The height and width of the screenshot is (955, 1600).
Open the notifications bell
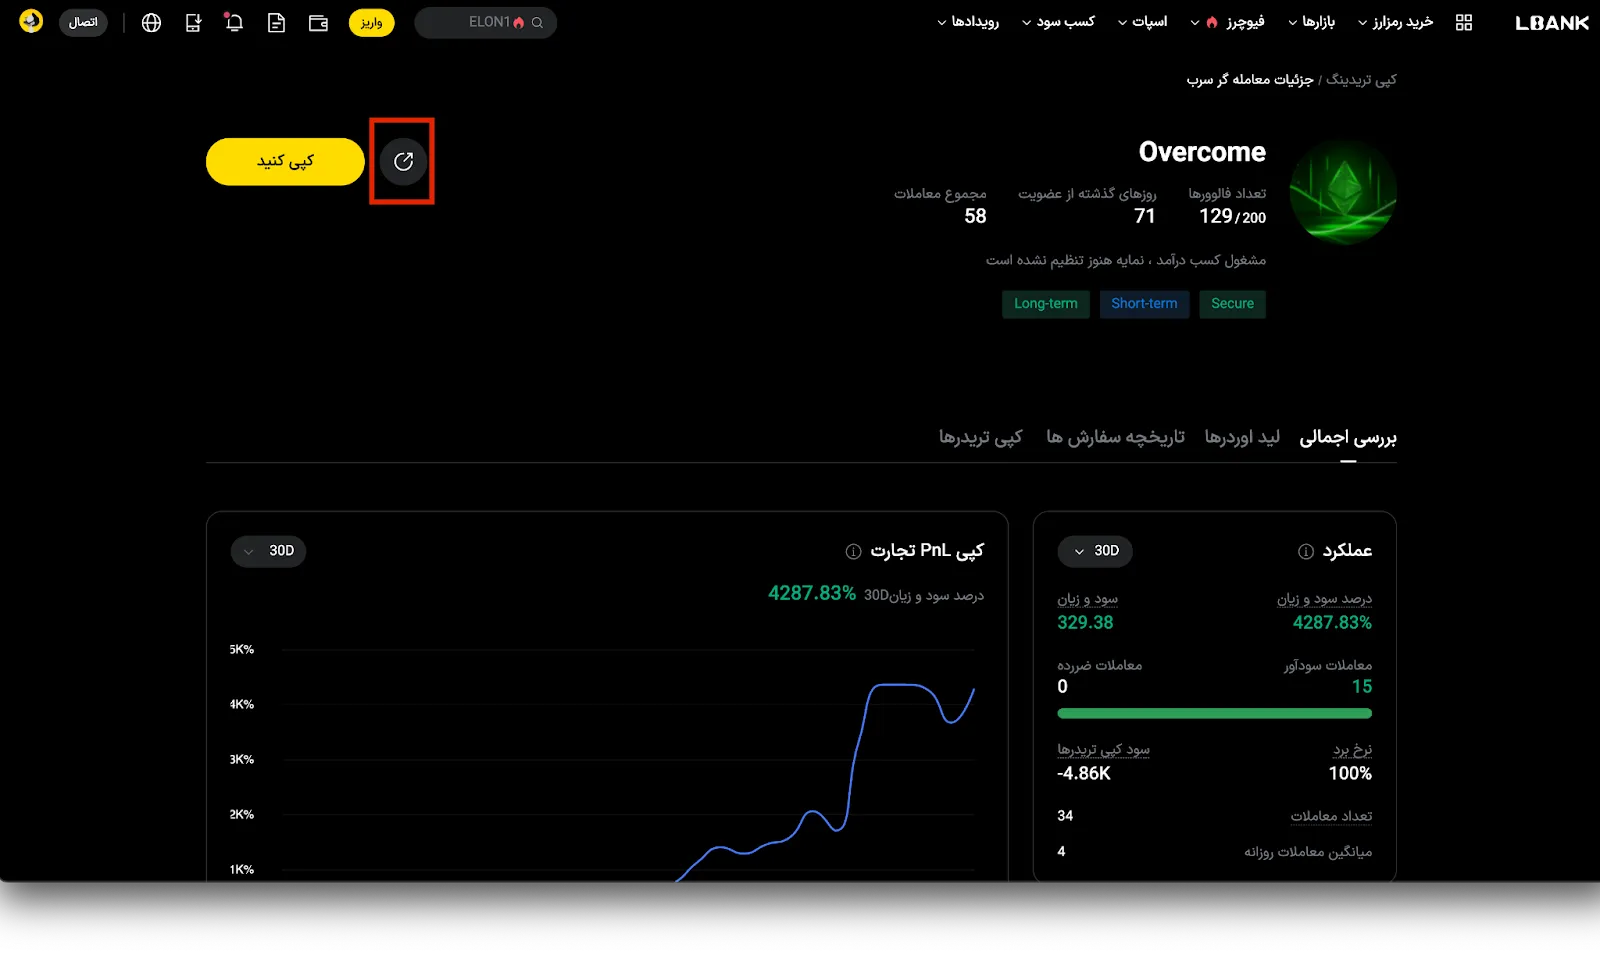pyautogui.click(x=234, y=23)
